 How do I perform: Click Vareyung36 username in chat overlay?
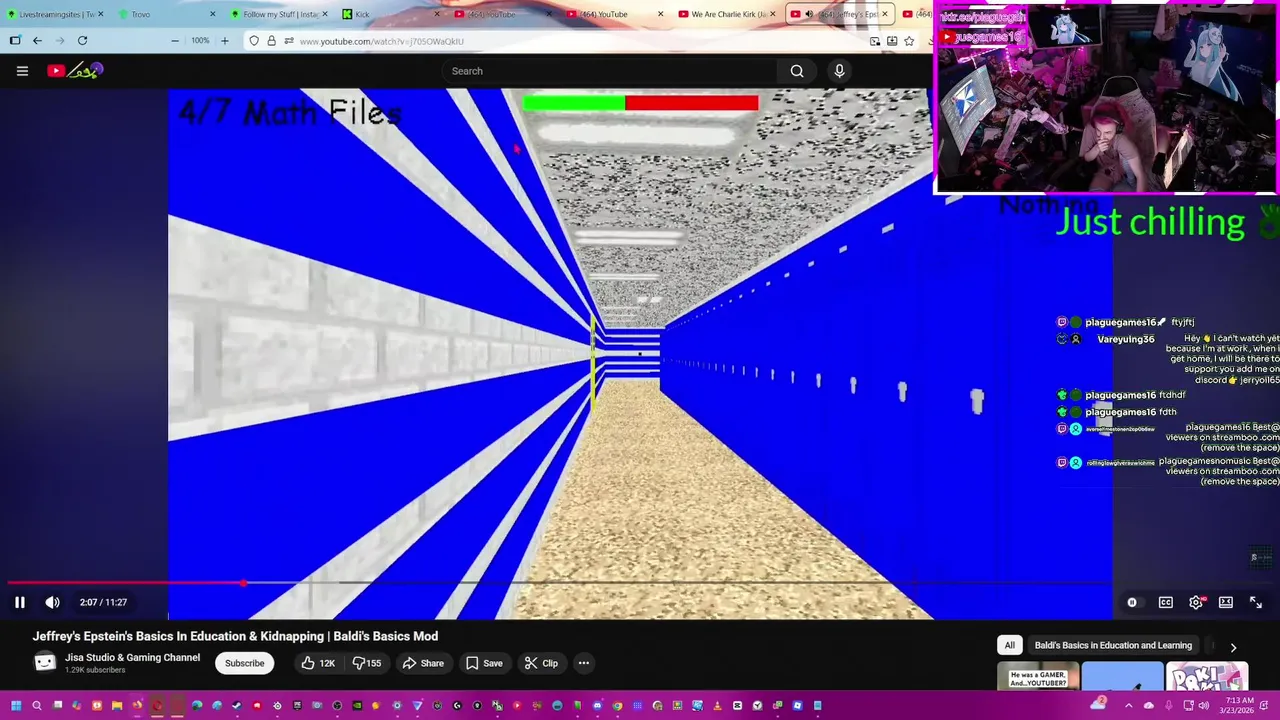pos(1125,339)
